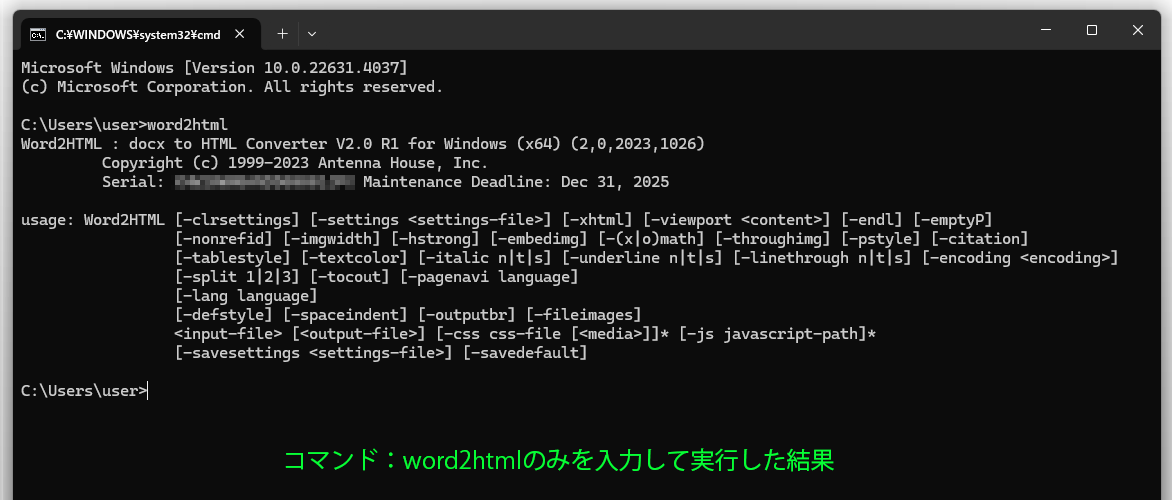Click the [-clrsettings] option in usage
This screenshot has height=500, width=1172.
coord(237,220)
